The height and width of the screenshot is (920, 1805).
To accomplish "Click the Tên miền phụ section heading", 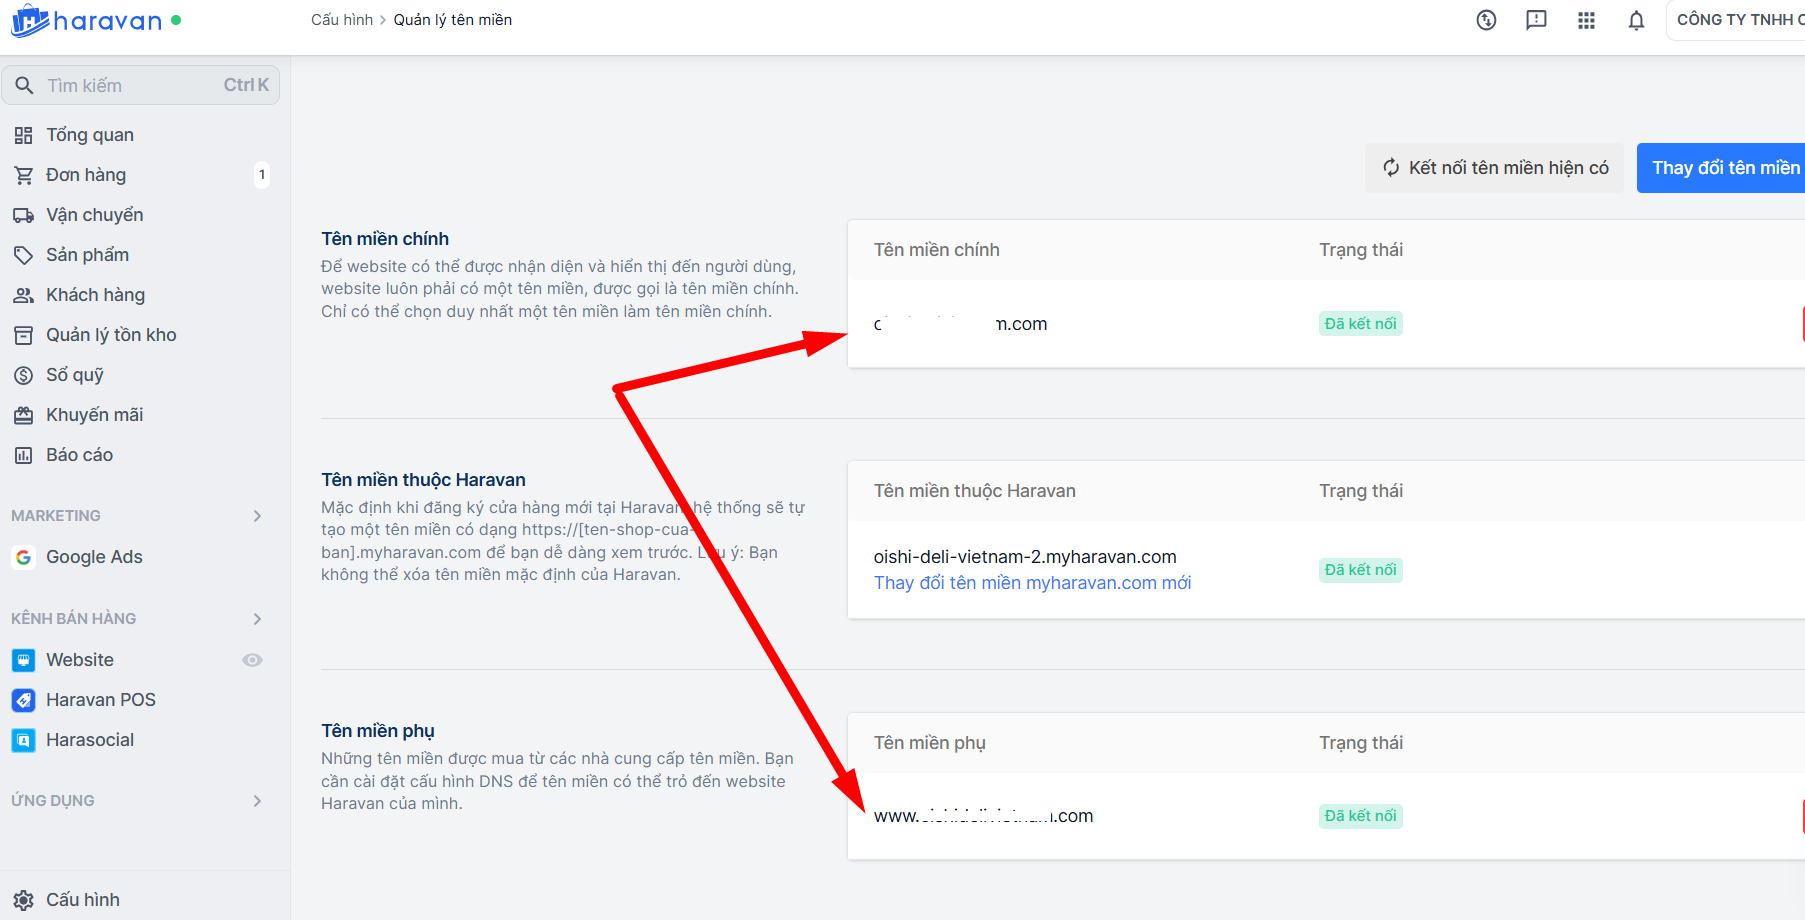I will (x=378, y=731).
